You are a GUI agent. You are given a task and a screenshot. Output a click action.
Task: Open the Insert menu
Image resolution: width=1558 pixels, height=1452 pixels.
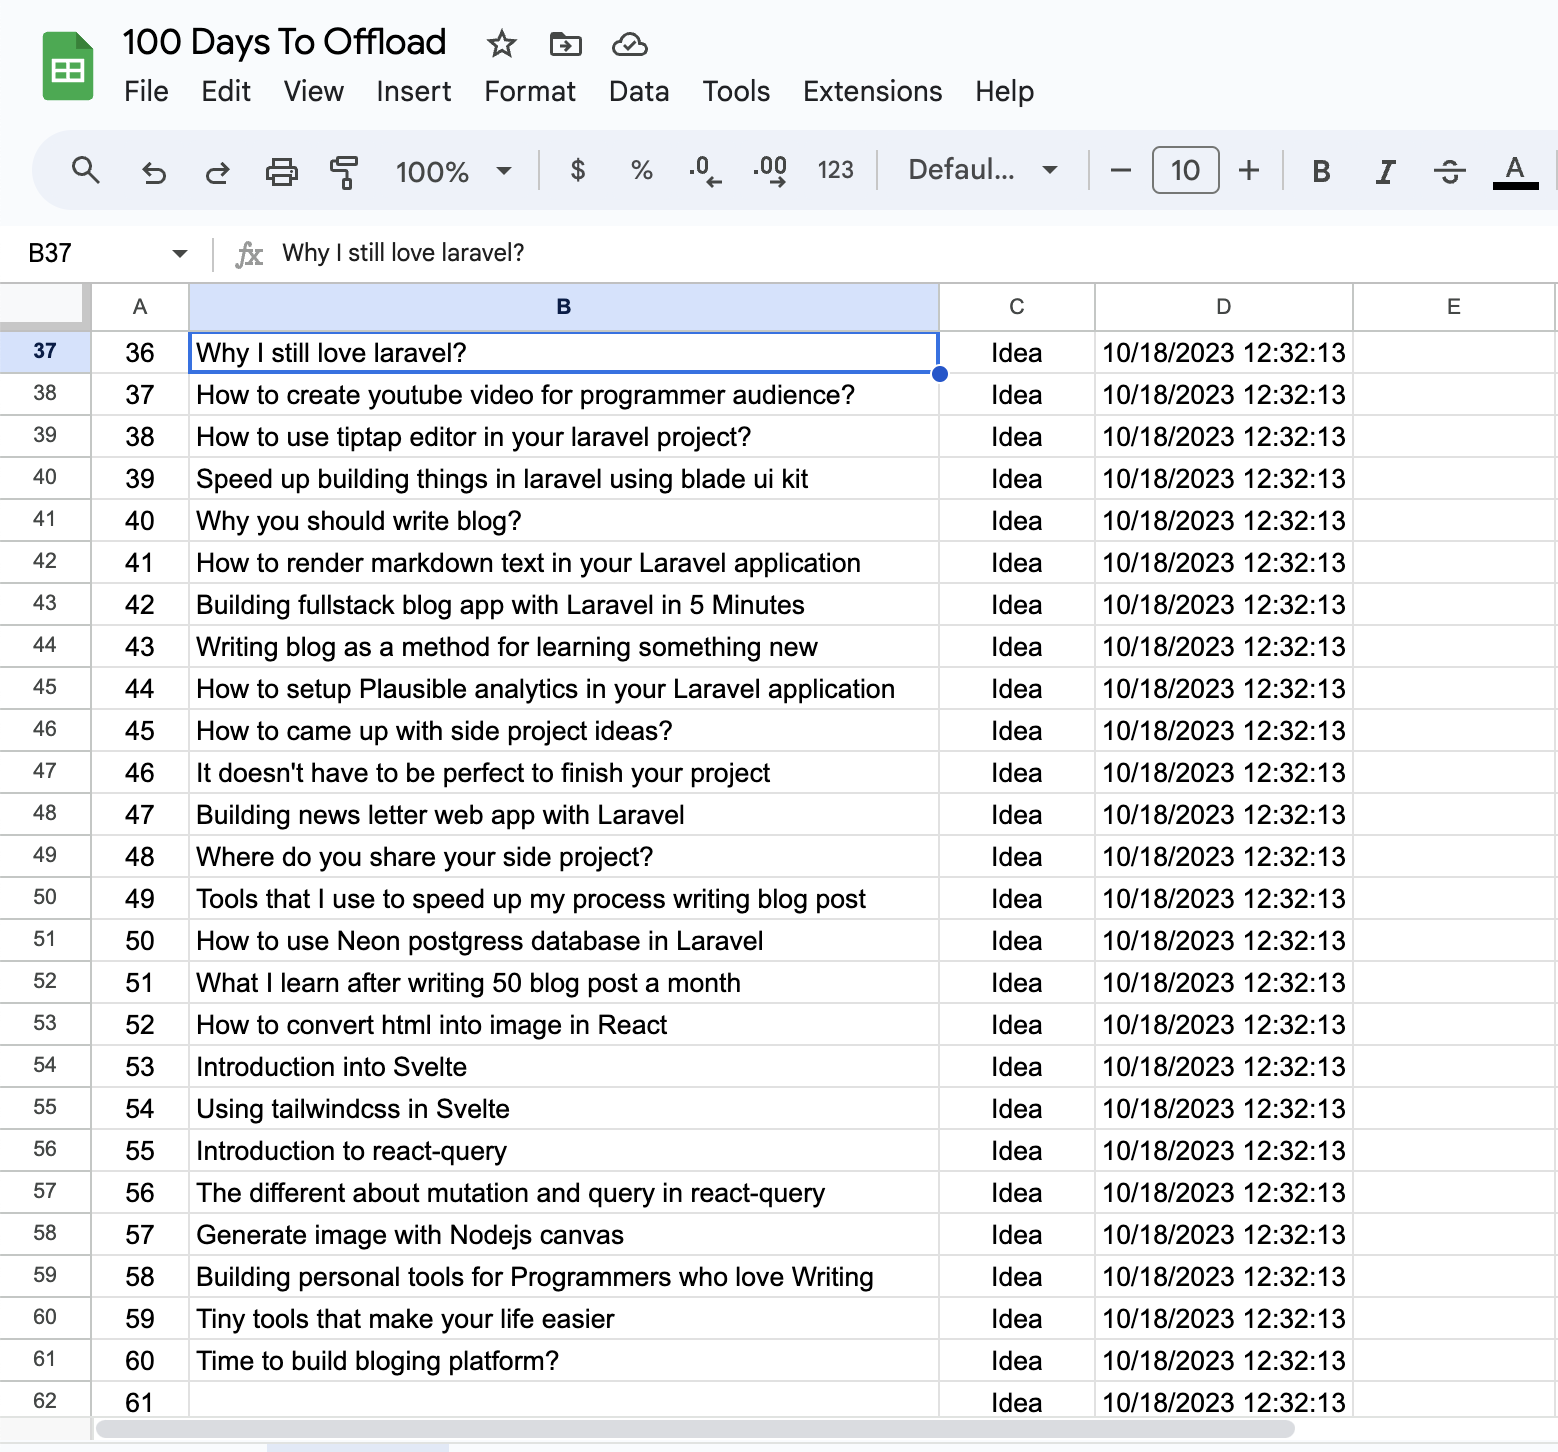(413, 92)
